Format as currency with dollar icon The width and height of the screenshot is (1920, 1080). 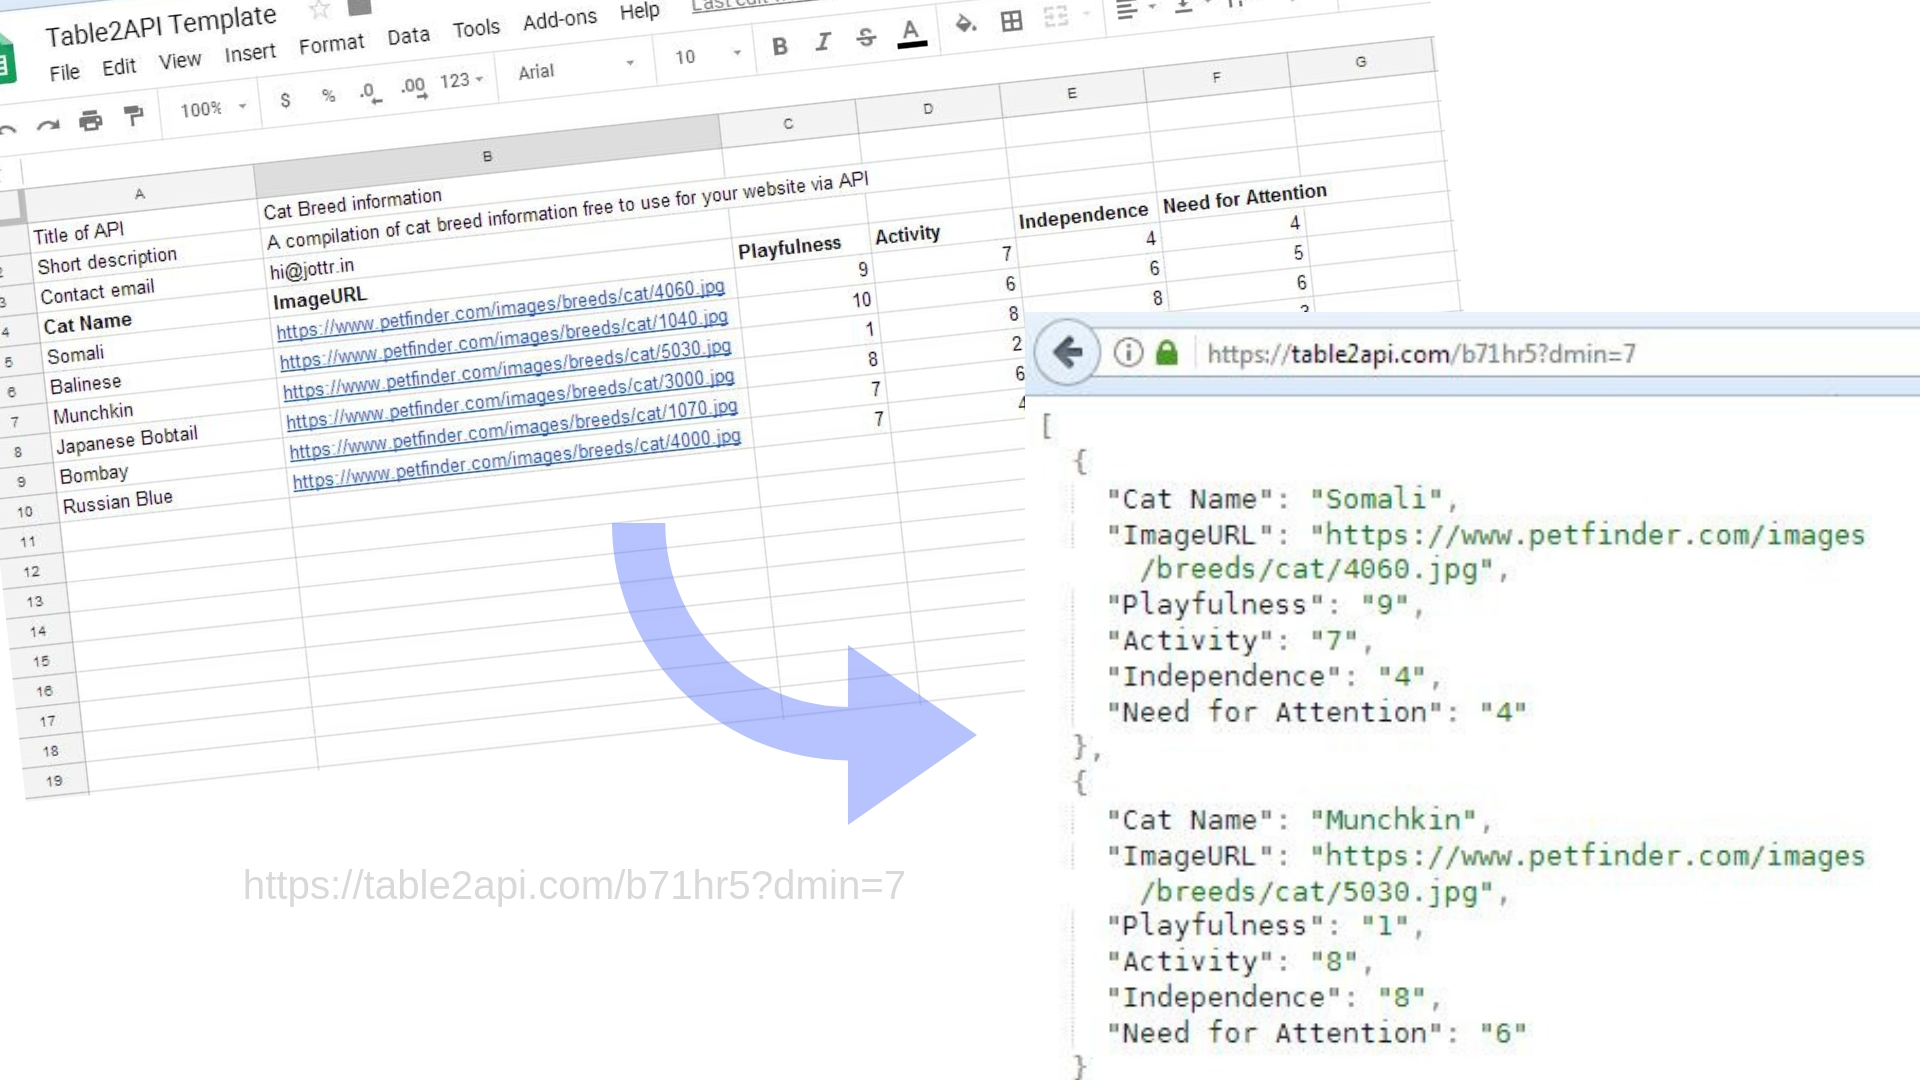[x=286, y=100]
